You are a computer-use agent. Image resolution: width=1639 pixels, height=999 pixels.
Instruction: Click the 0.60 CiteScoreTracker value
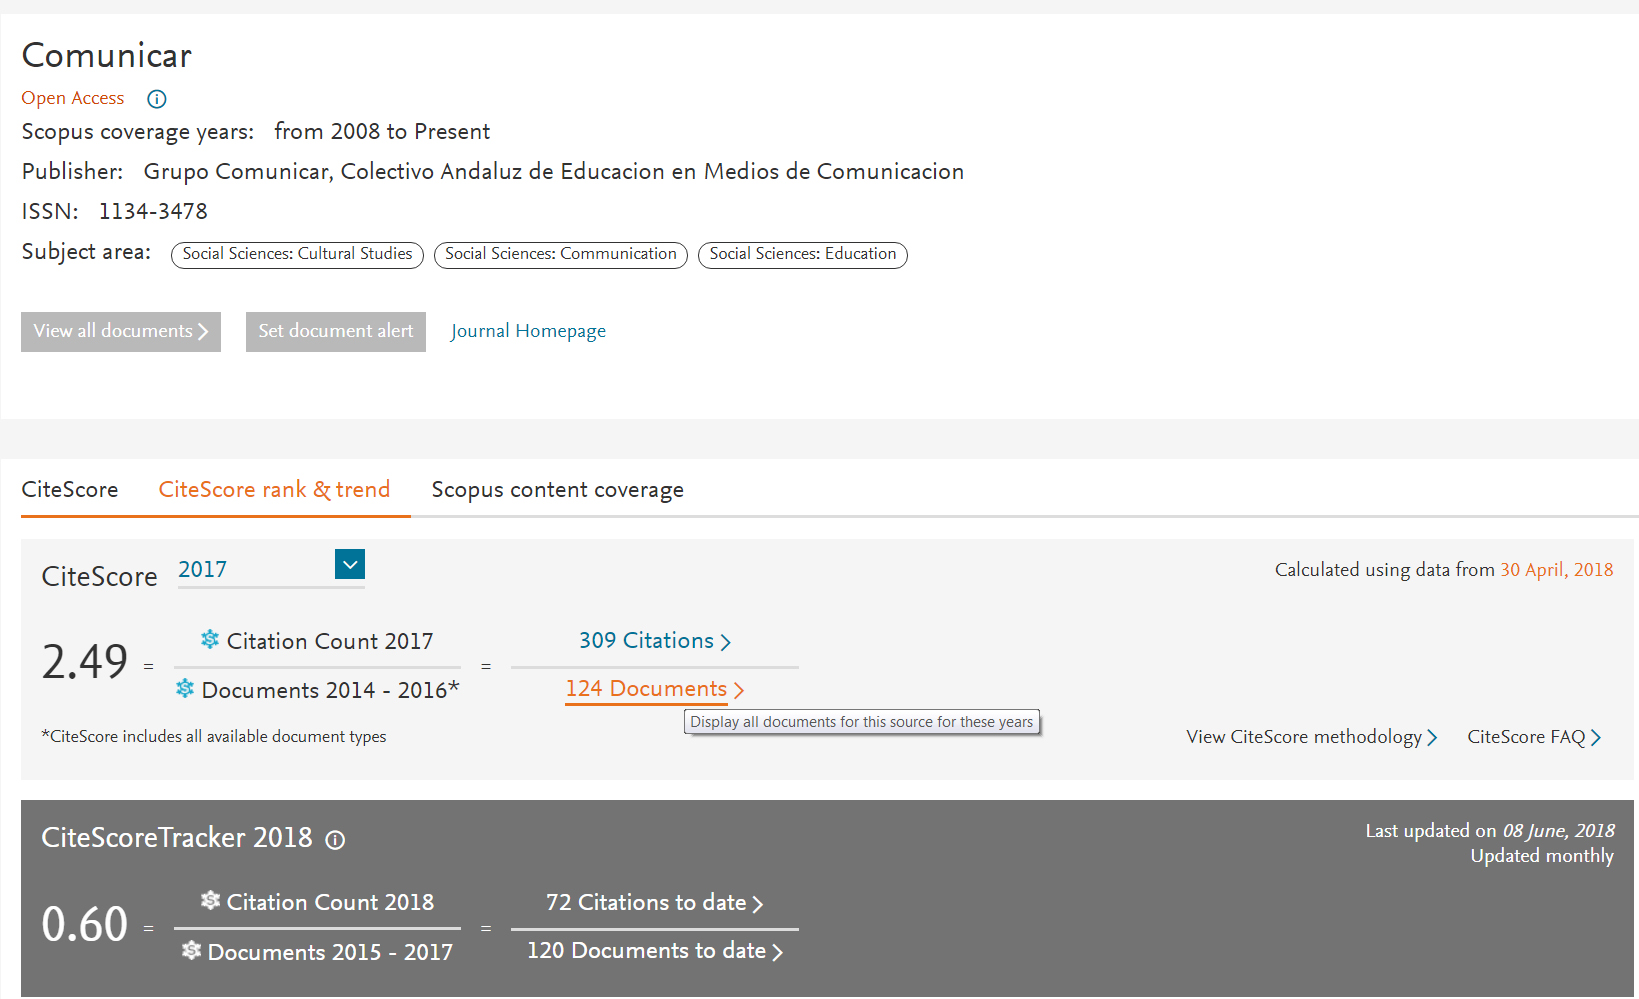point(85,924)
